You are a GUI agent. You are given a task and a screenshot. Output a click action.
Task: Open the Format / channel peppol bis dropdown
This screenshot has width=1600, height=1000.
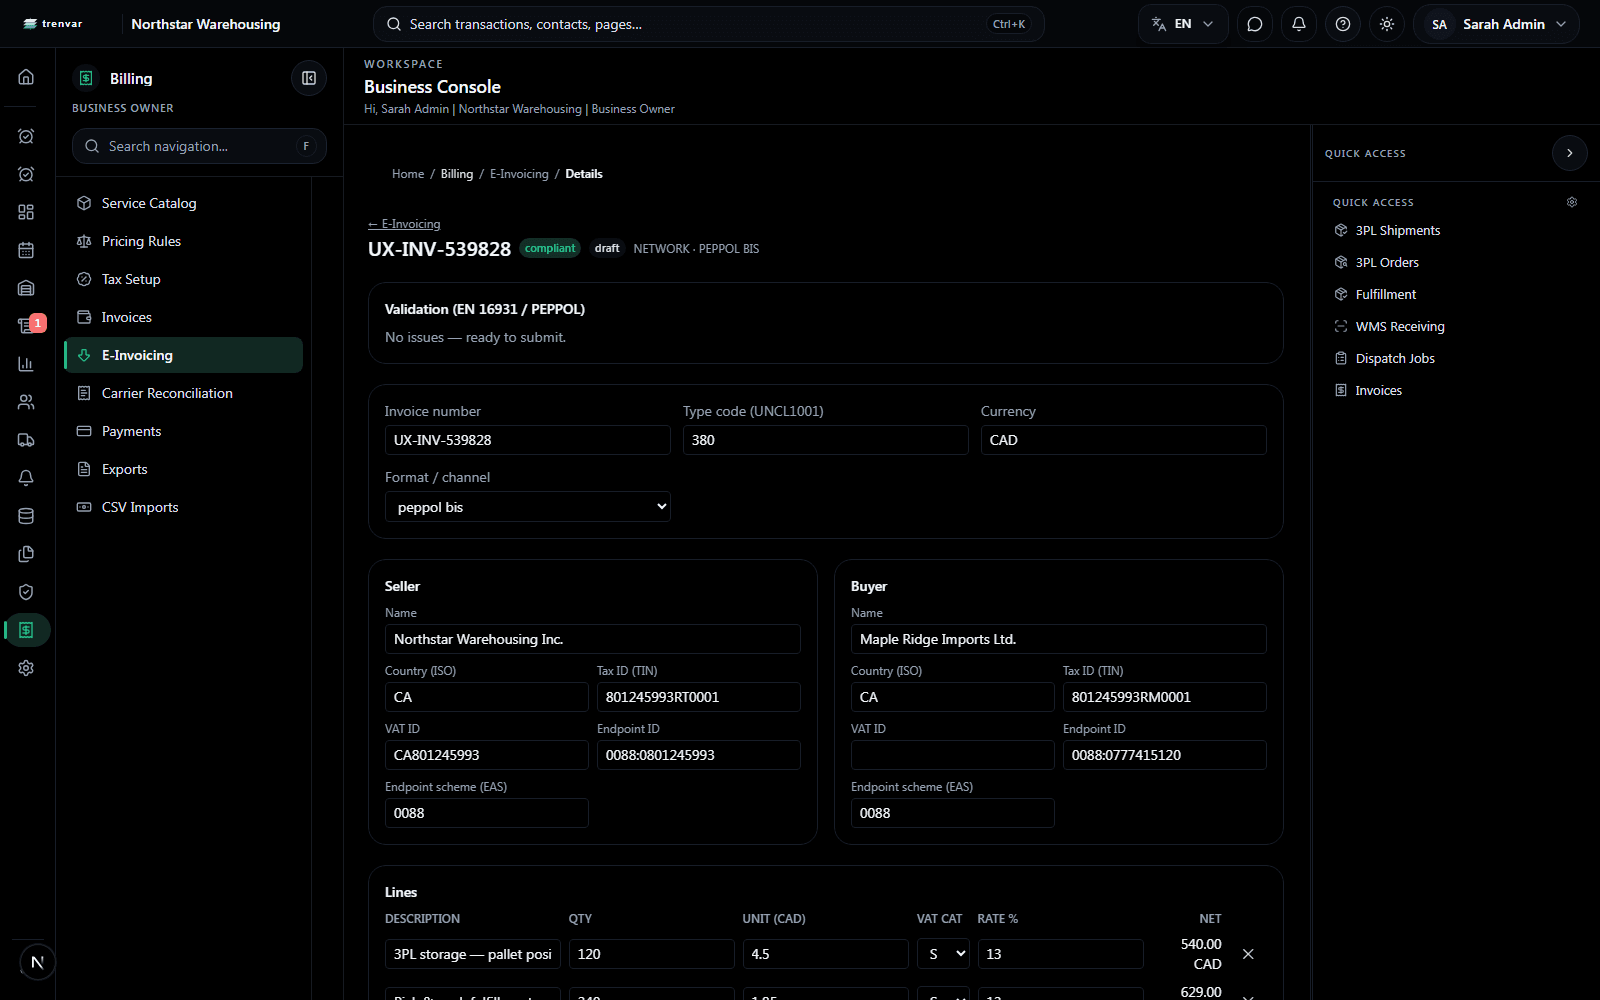(x=528, y=507)
